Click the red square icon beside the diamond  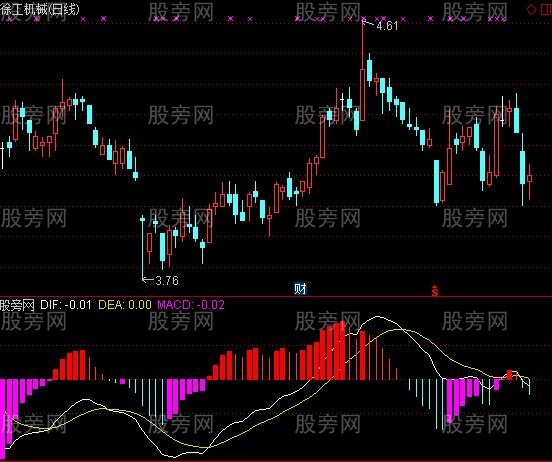(546, 10)
